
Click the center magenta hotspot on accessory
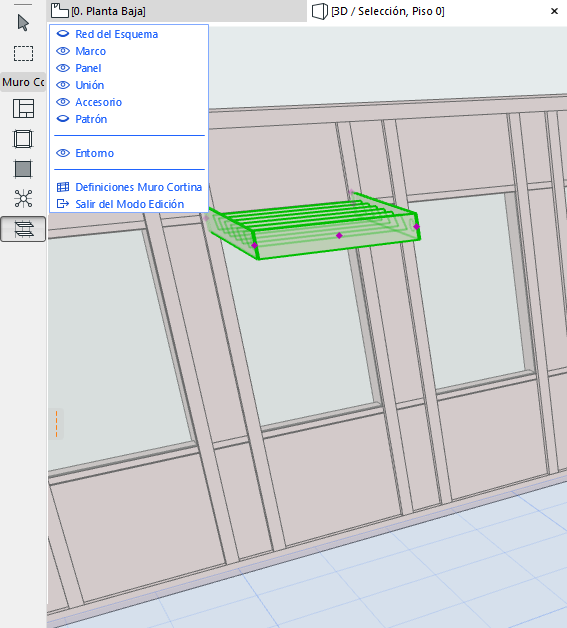(339, 236)
